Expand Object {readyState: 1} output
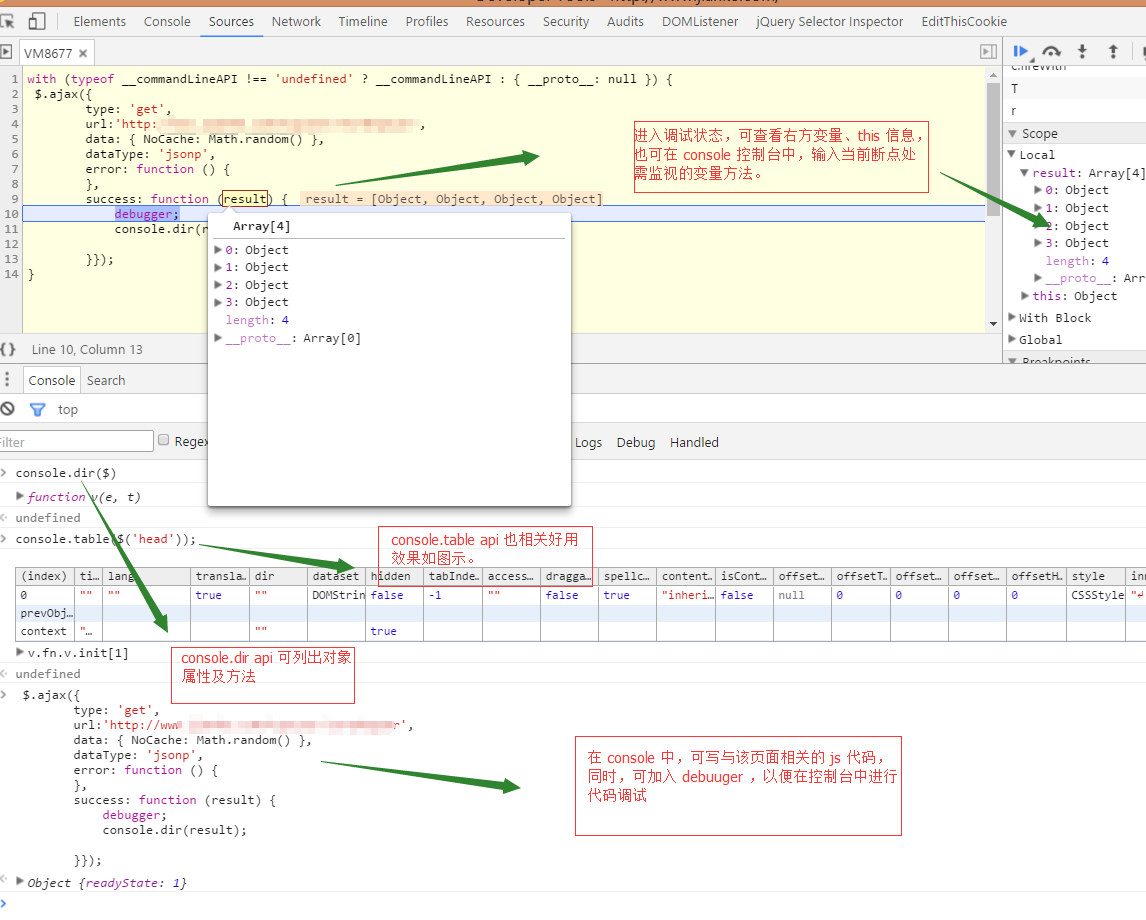Image resolution: width=1146 pixels, height=920 pixels. click(x=20, y=881)
